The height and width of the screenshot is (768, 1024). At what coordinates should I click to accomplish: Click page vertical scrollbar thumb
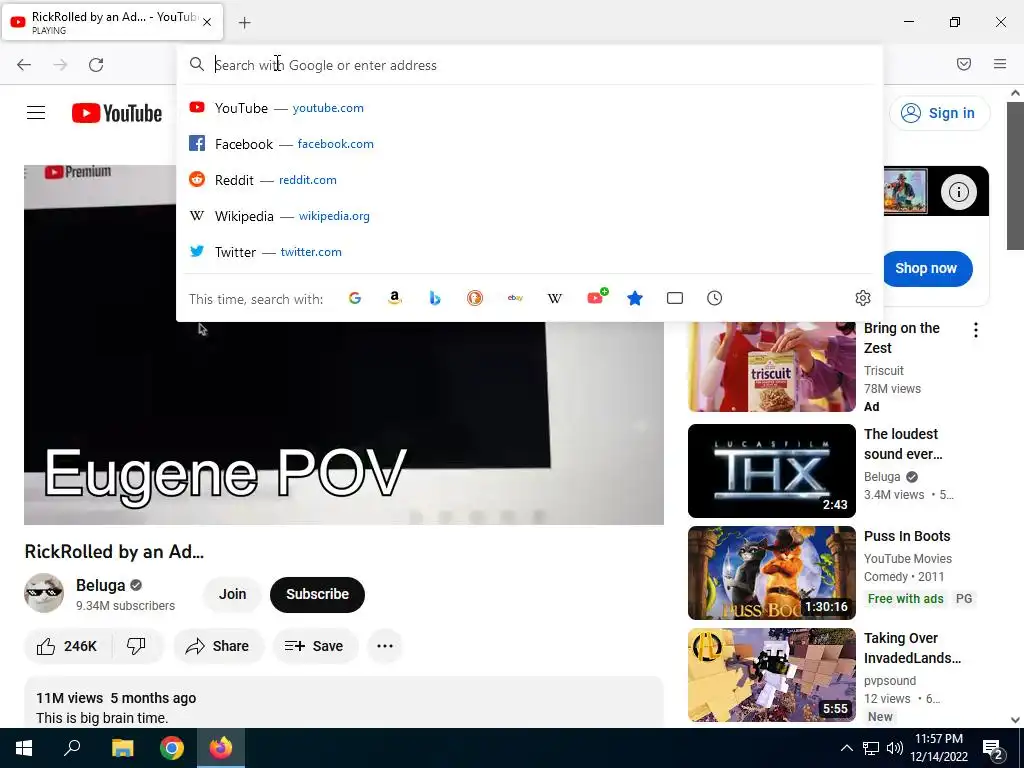tap(1015, 175)
